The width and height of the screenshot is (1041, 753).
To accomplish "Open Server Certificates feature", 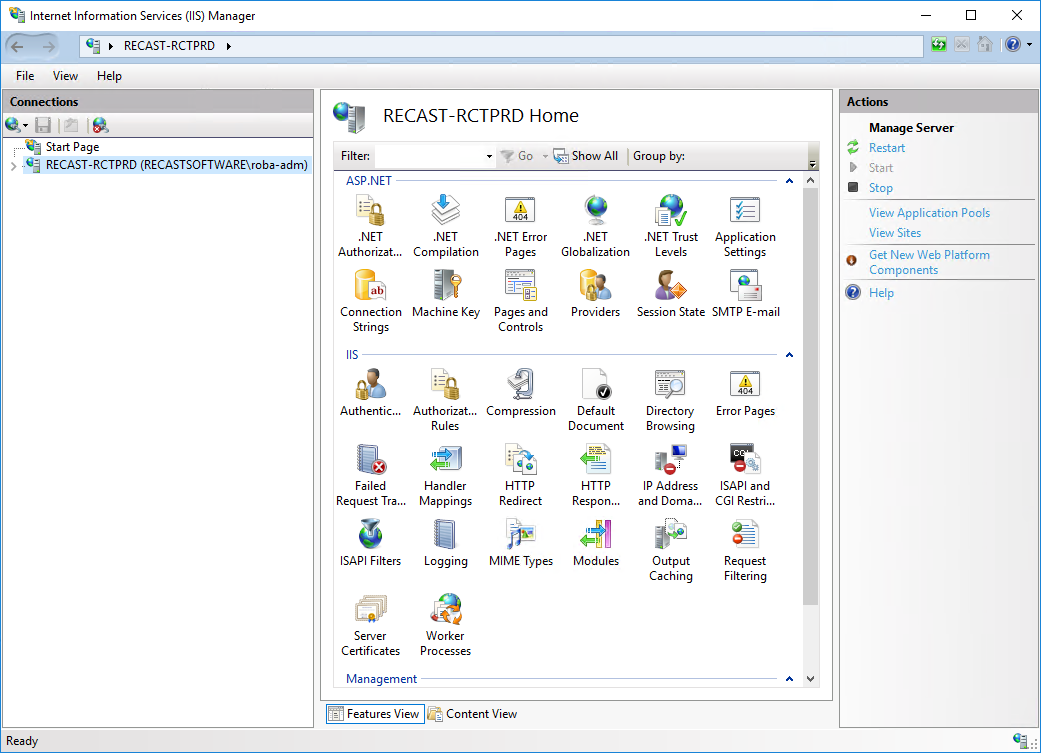I will (370, 625).
